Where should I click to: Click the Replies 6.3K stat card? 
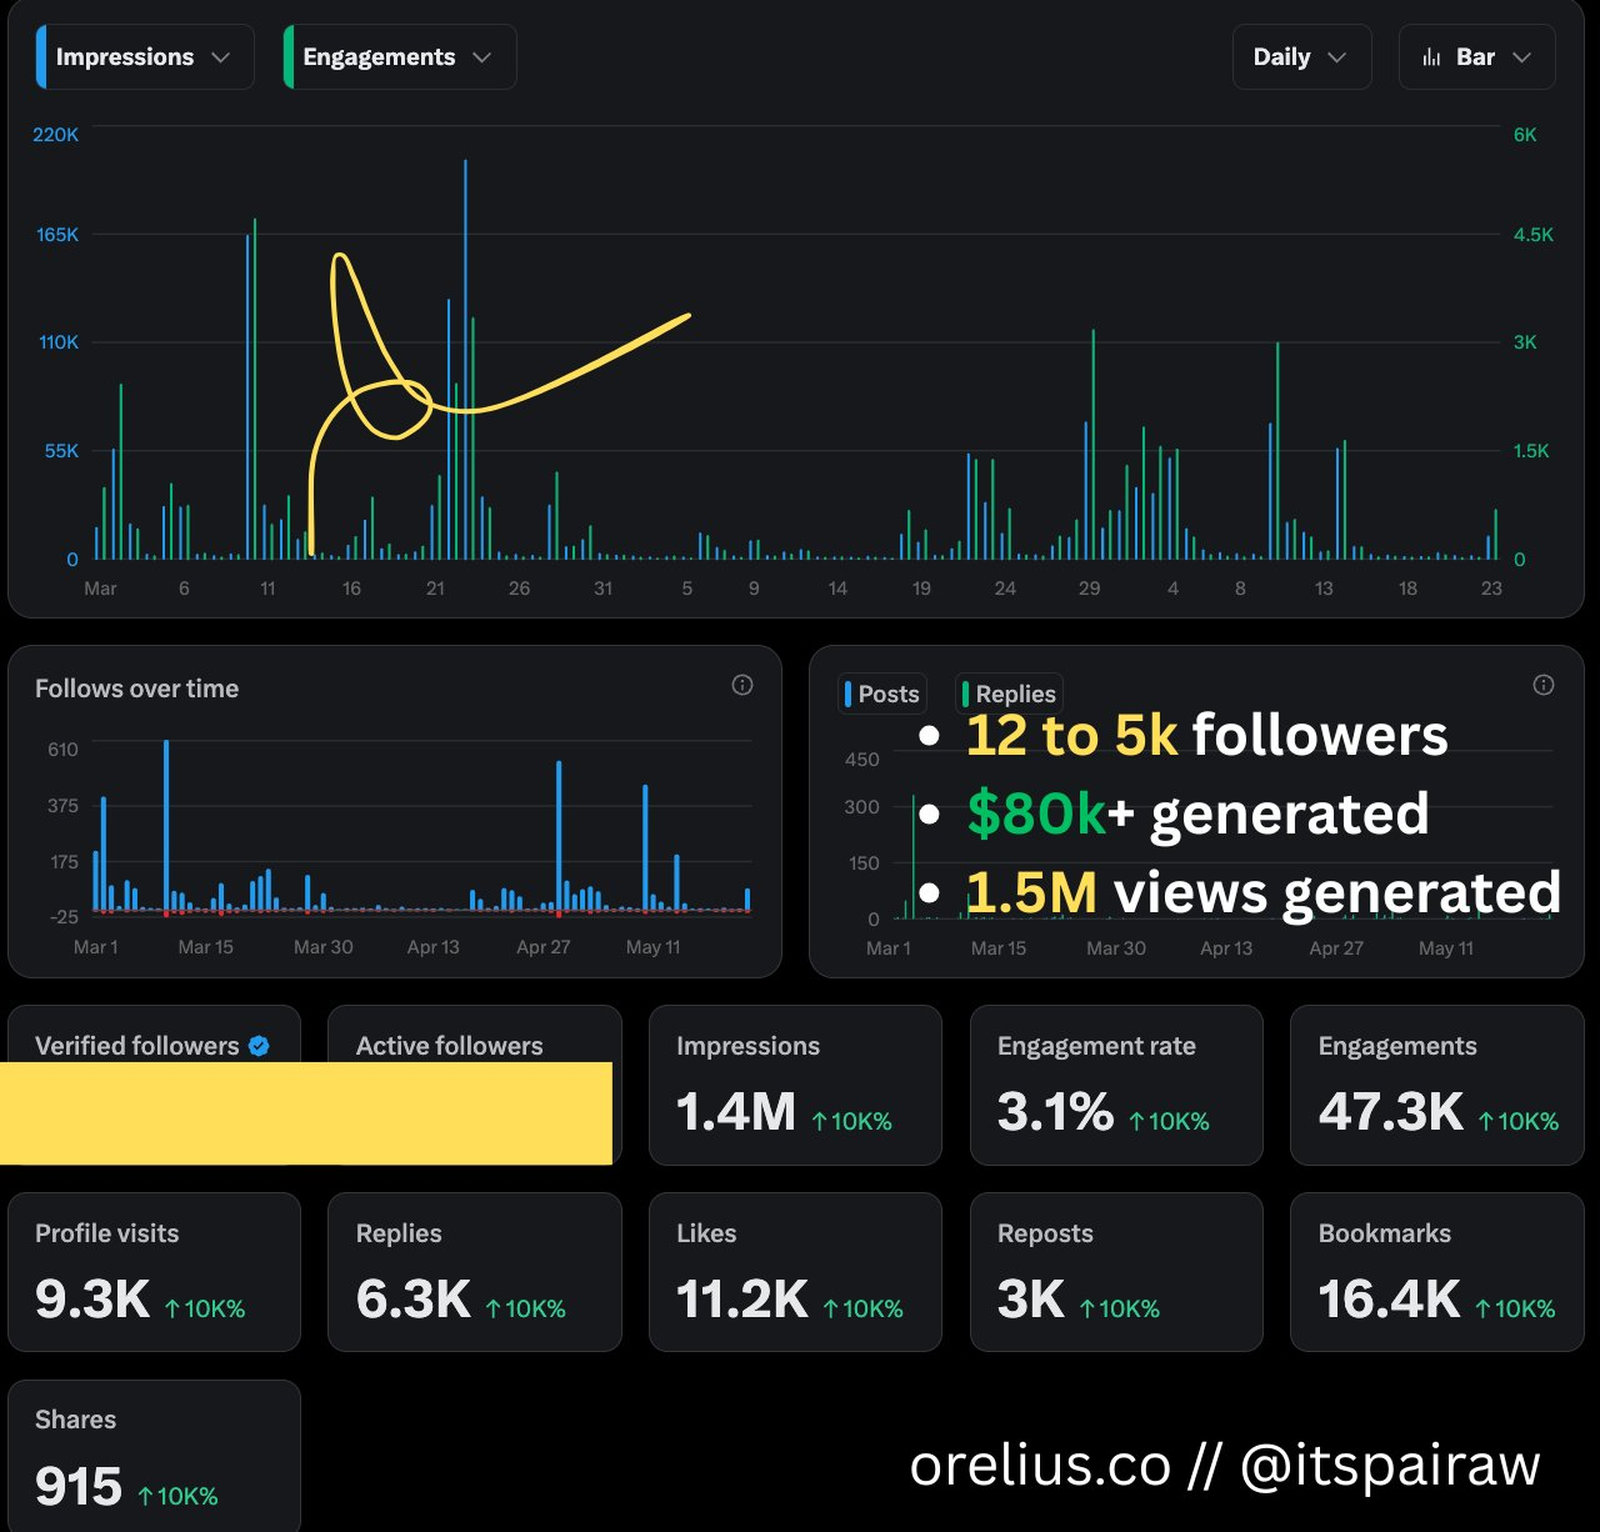tap(475, 1272)
